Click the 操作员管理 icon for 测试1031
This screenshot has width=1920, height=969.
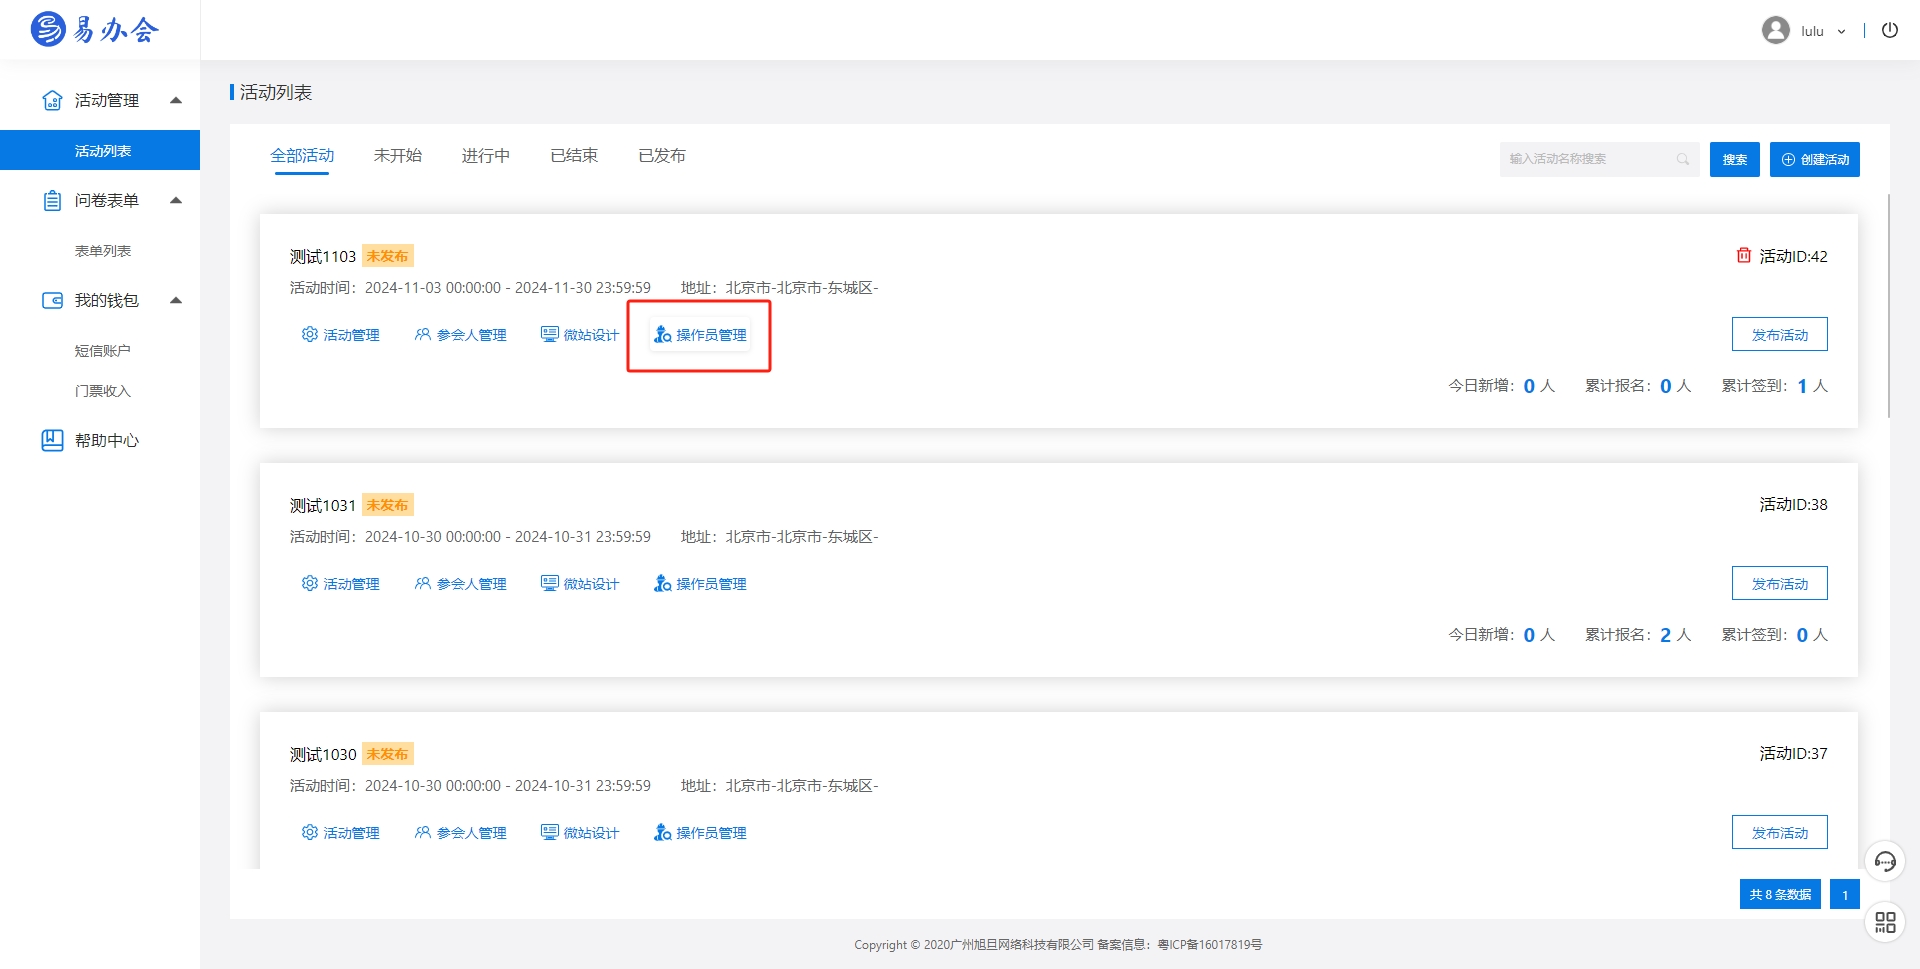662,583
